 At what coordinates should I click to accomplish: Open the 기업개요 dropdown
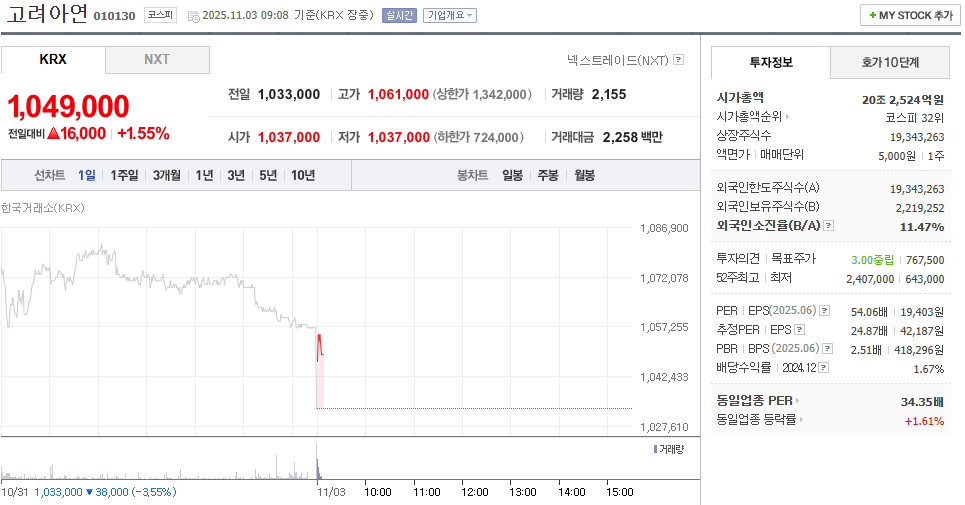tap(450, 15)
